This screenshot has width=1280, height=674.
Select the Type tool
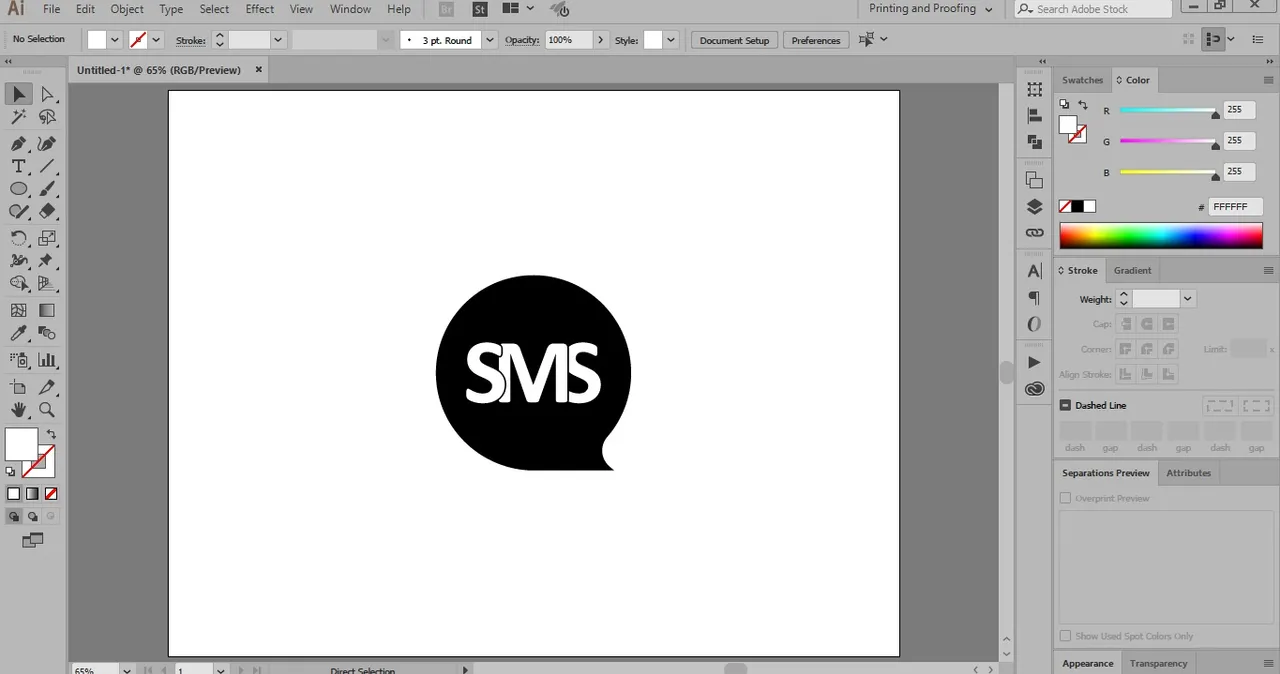click(19, 166)
